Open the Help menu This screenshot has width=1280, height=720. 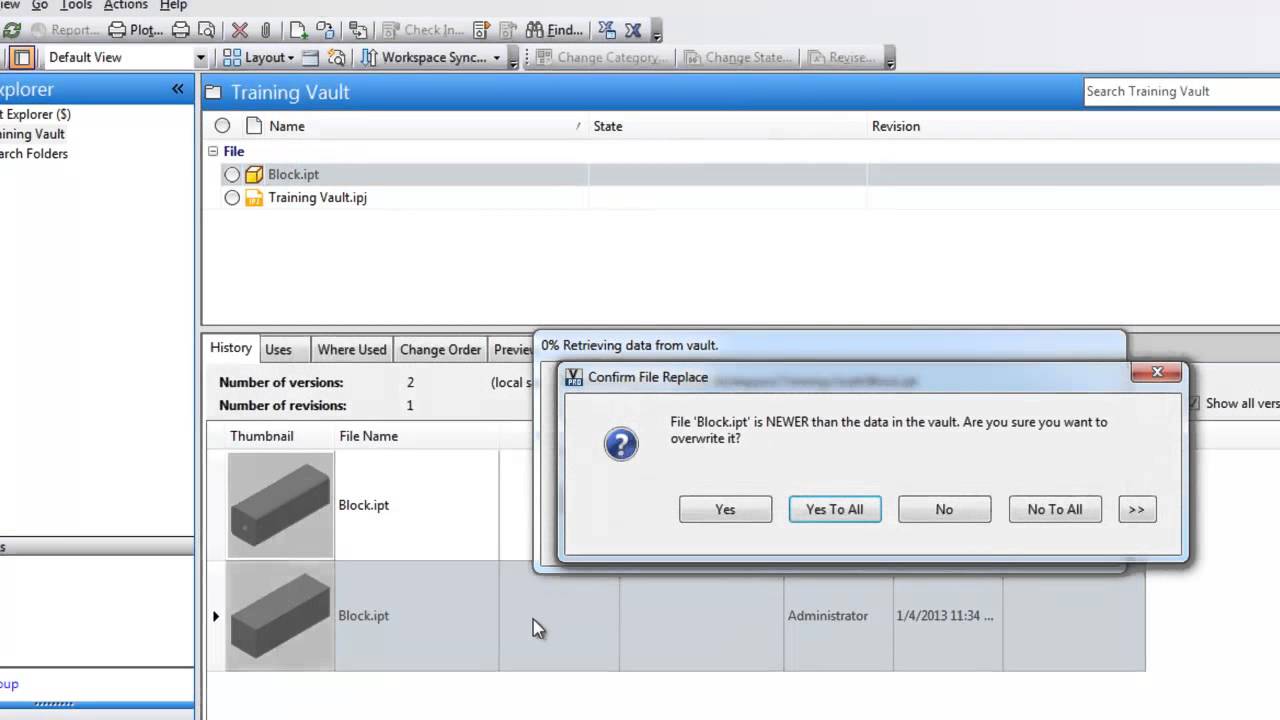pyautogui.click(x=173, y=6)
